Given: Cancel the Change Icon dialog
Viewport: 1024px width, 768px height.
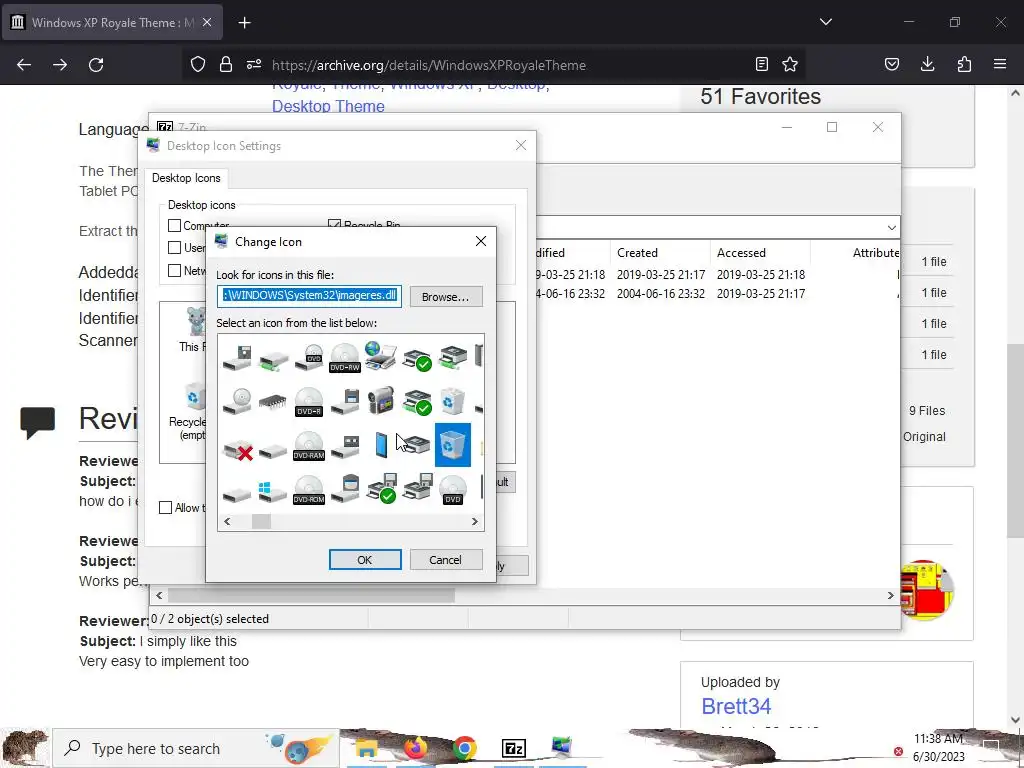Looking at the screenshot, I should (445, 560).
